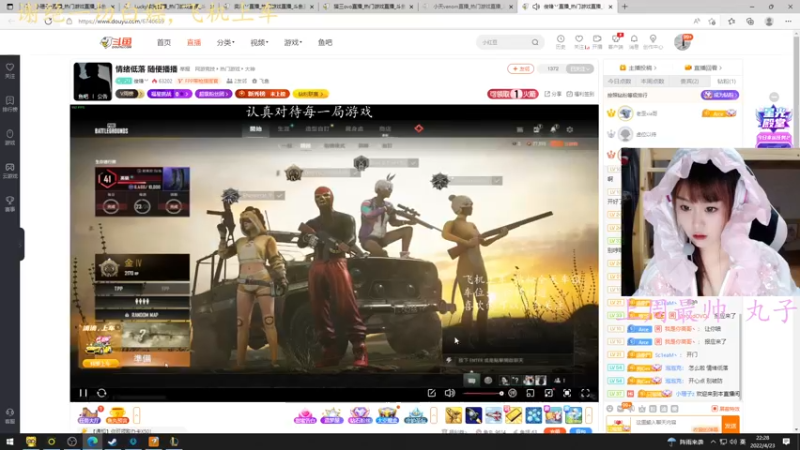800x450 pixels.
Task: Expand the collapsed left sidebar handle
Action: 21,244
